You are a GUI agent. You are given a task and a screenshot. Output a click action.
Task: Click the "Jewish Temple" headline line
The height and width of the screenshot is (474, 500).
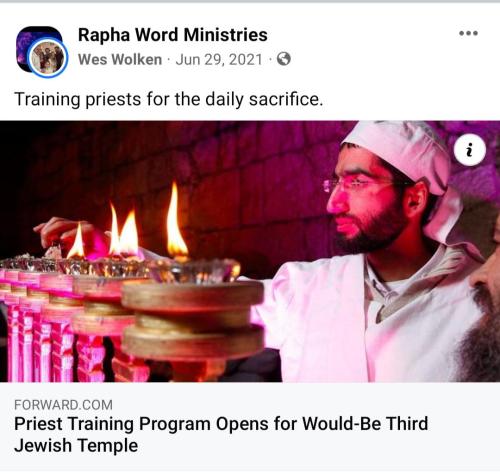click(x=76, y=446)
